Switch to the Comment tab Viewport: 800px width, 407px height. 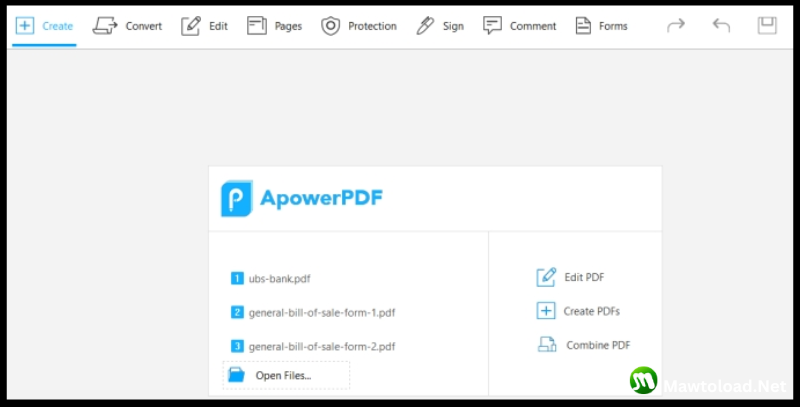519,26
